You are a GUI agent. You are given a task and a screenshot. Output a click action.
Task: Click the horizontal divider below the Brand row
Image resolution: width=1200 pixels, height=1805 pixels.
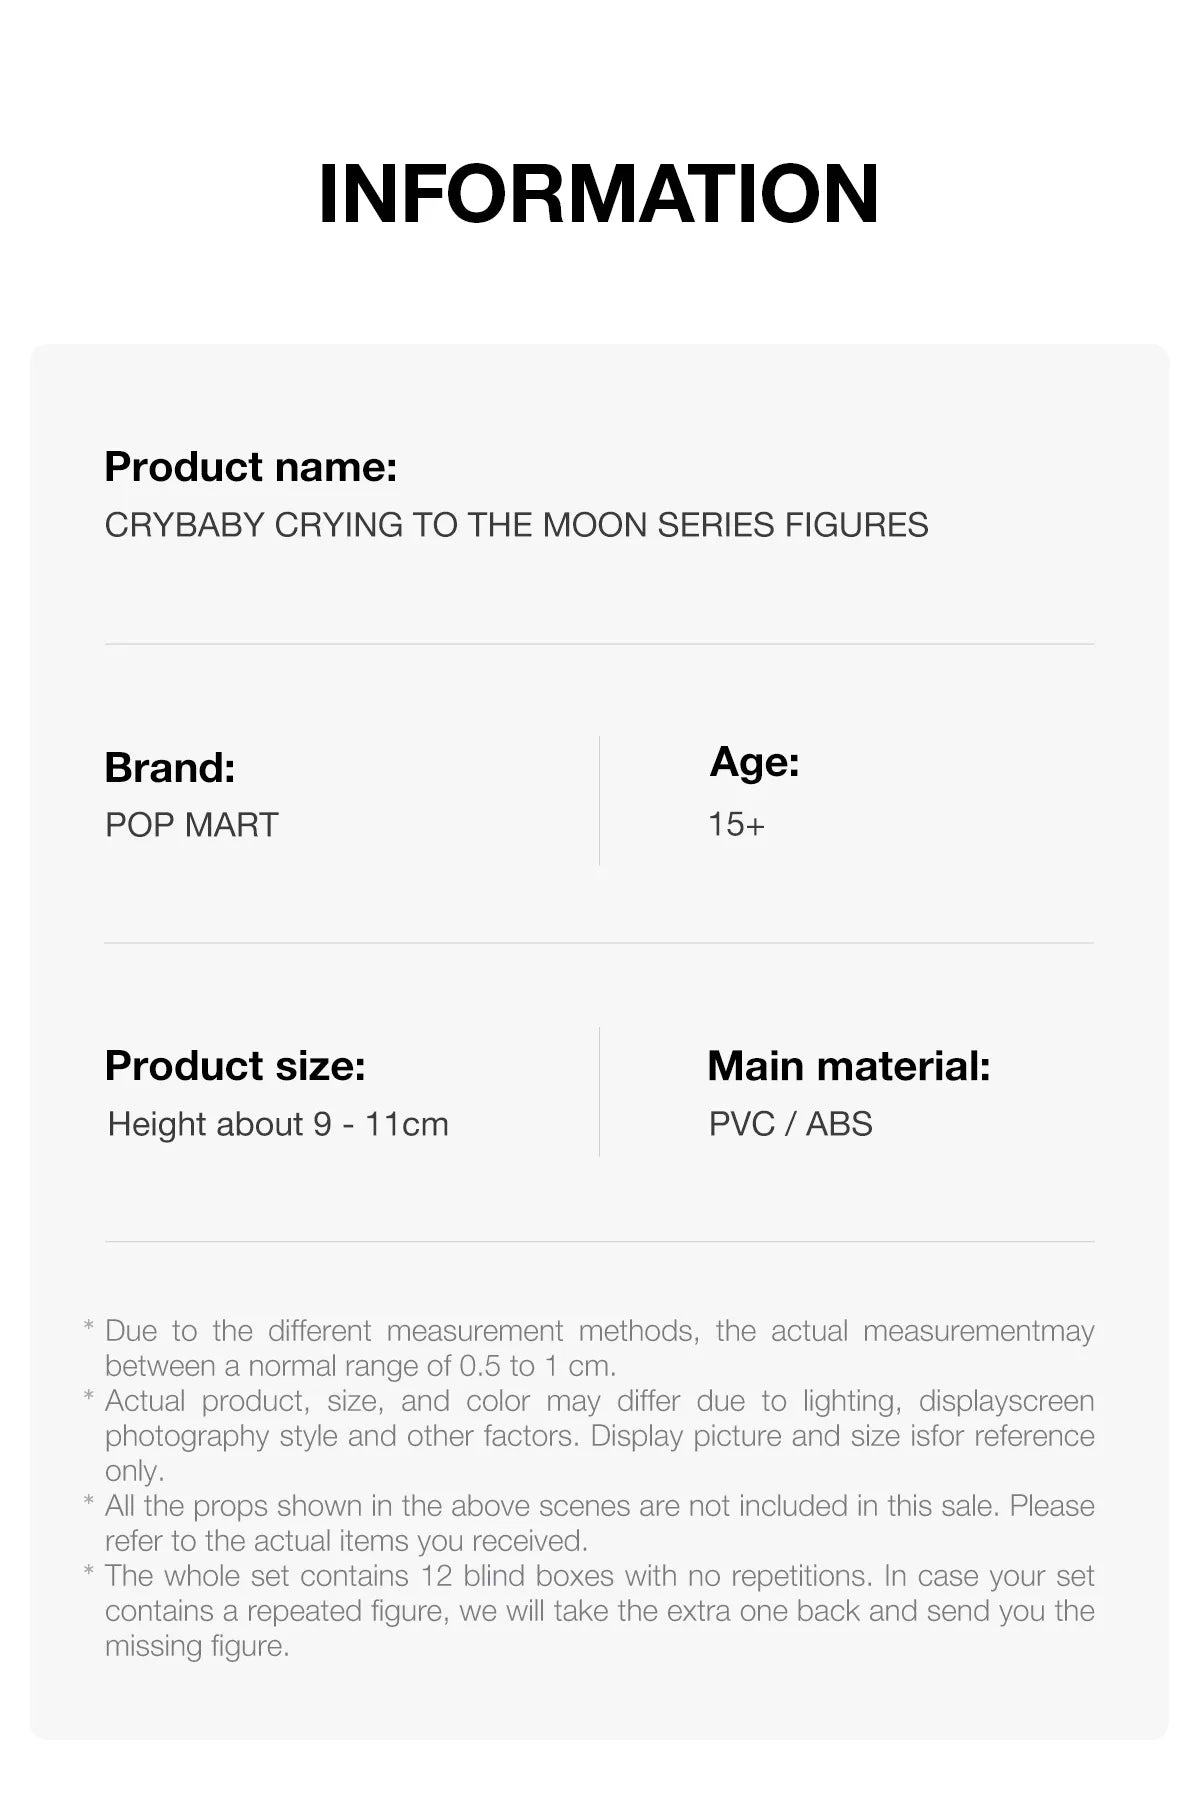pyautogui.click(x=599, y=943)
